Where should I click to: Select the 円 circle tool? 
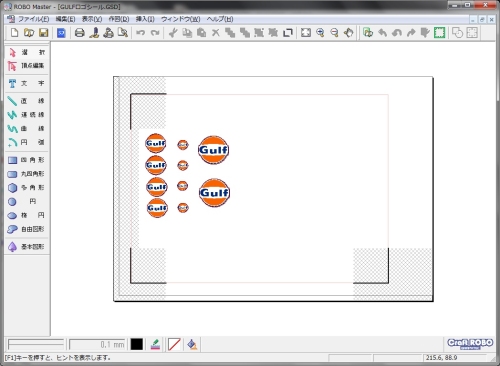point(27,201)
